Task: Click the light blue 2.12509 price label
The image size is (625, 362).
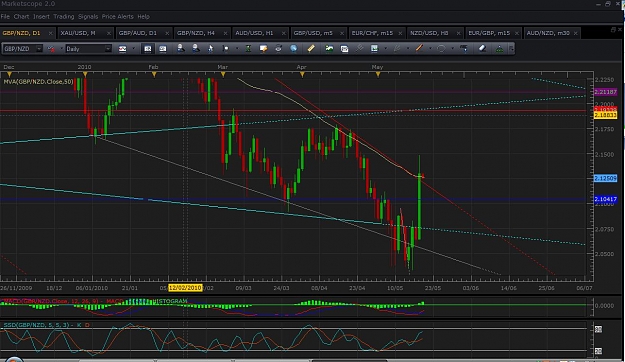Action: click(x=605, y=178)
